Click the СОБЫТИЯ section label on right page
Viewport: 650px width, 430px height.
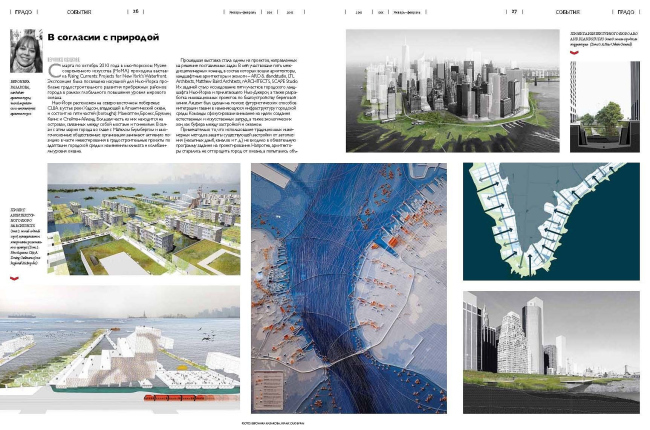coord(568,11)
